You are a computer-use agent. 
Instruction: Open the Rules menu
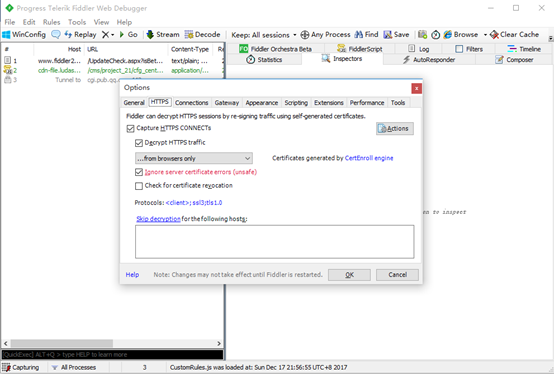point(52,22)
